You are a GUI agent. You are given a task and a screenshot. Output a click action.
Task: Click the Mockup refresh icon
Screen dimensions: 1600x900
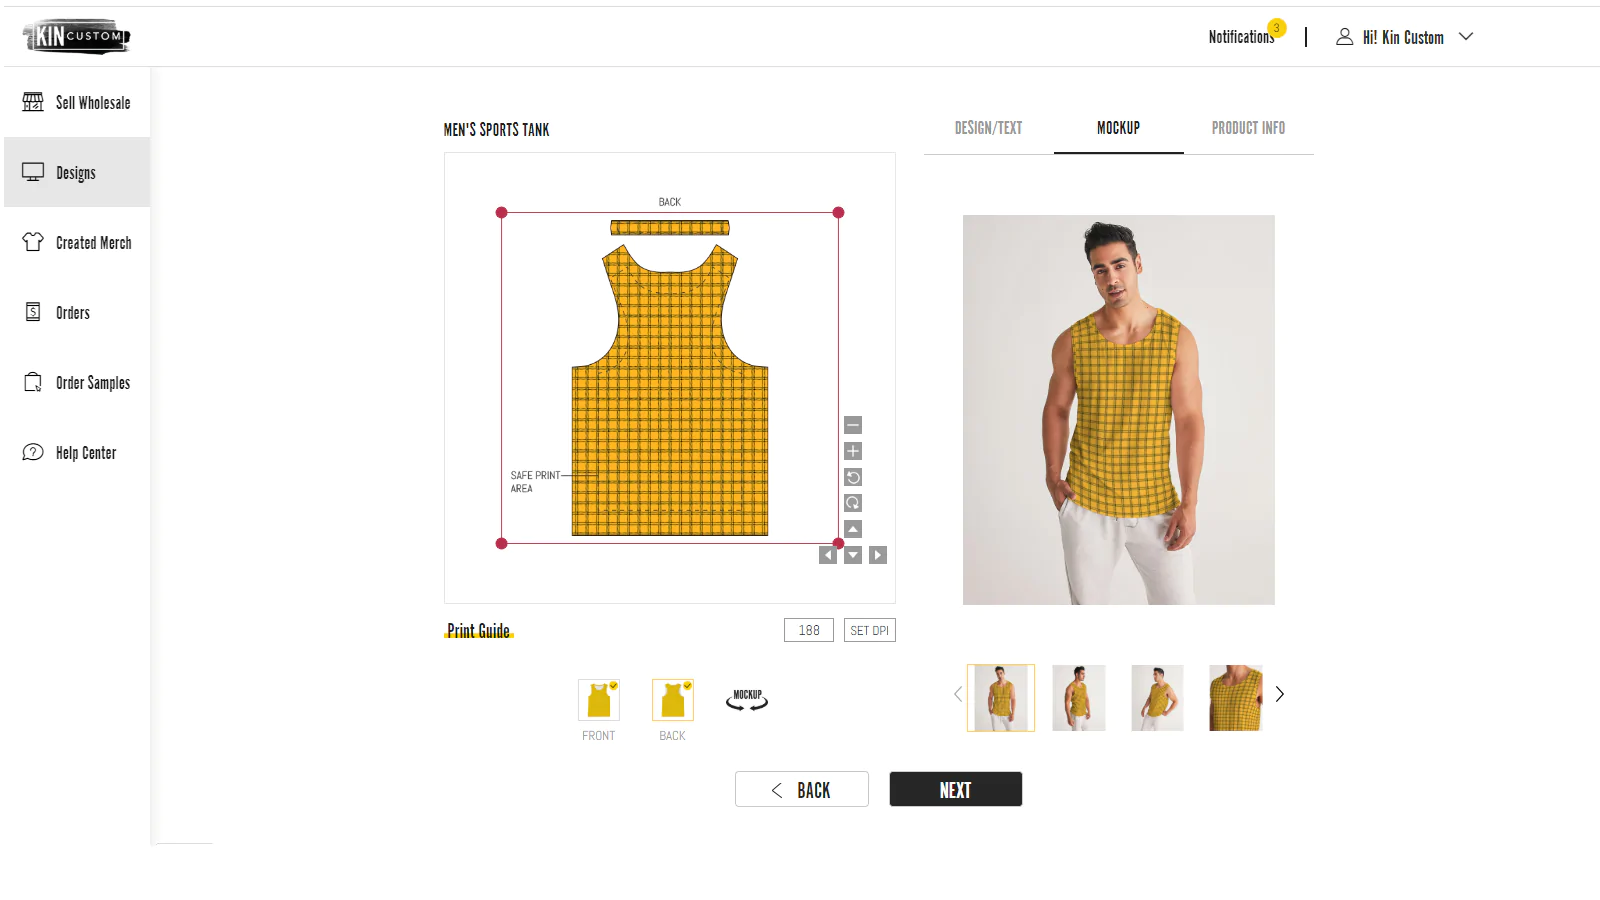(x=747, y=700)
